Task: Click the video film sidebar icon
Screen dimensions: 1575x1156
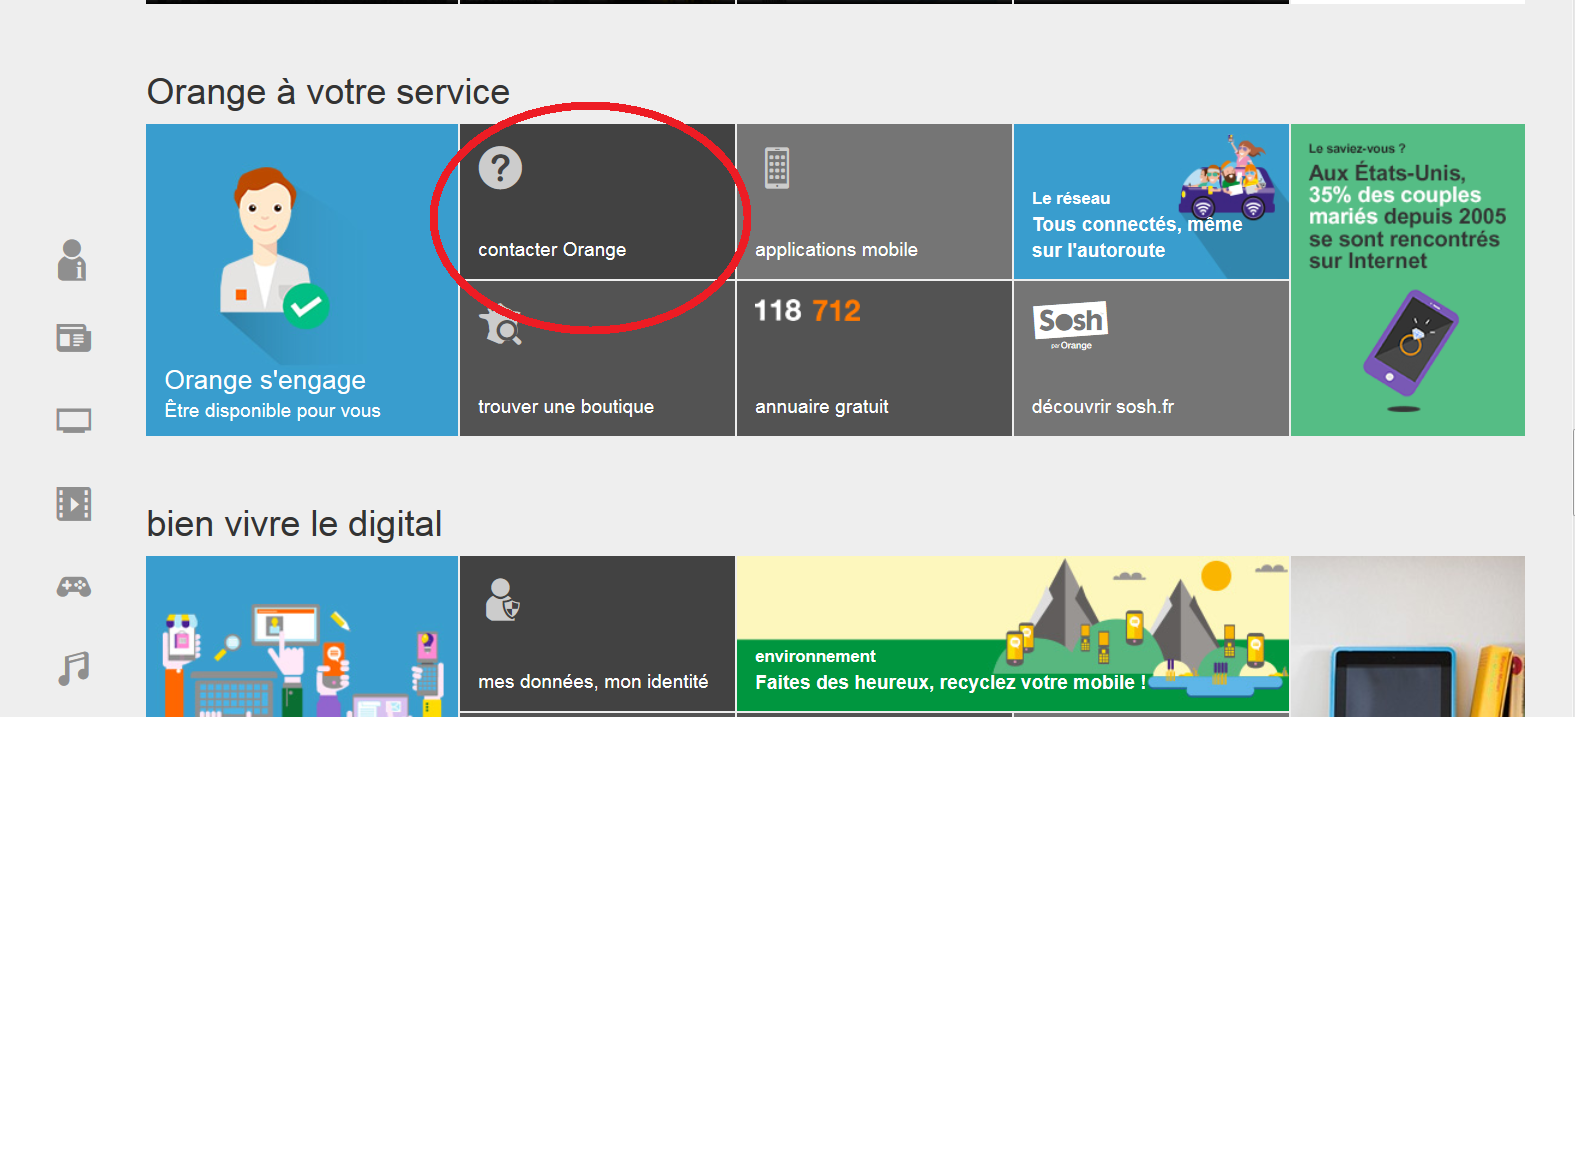Action: (73, 503)
